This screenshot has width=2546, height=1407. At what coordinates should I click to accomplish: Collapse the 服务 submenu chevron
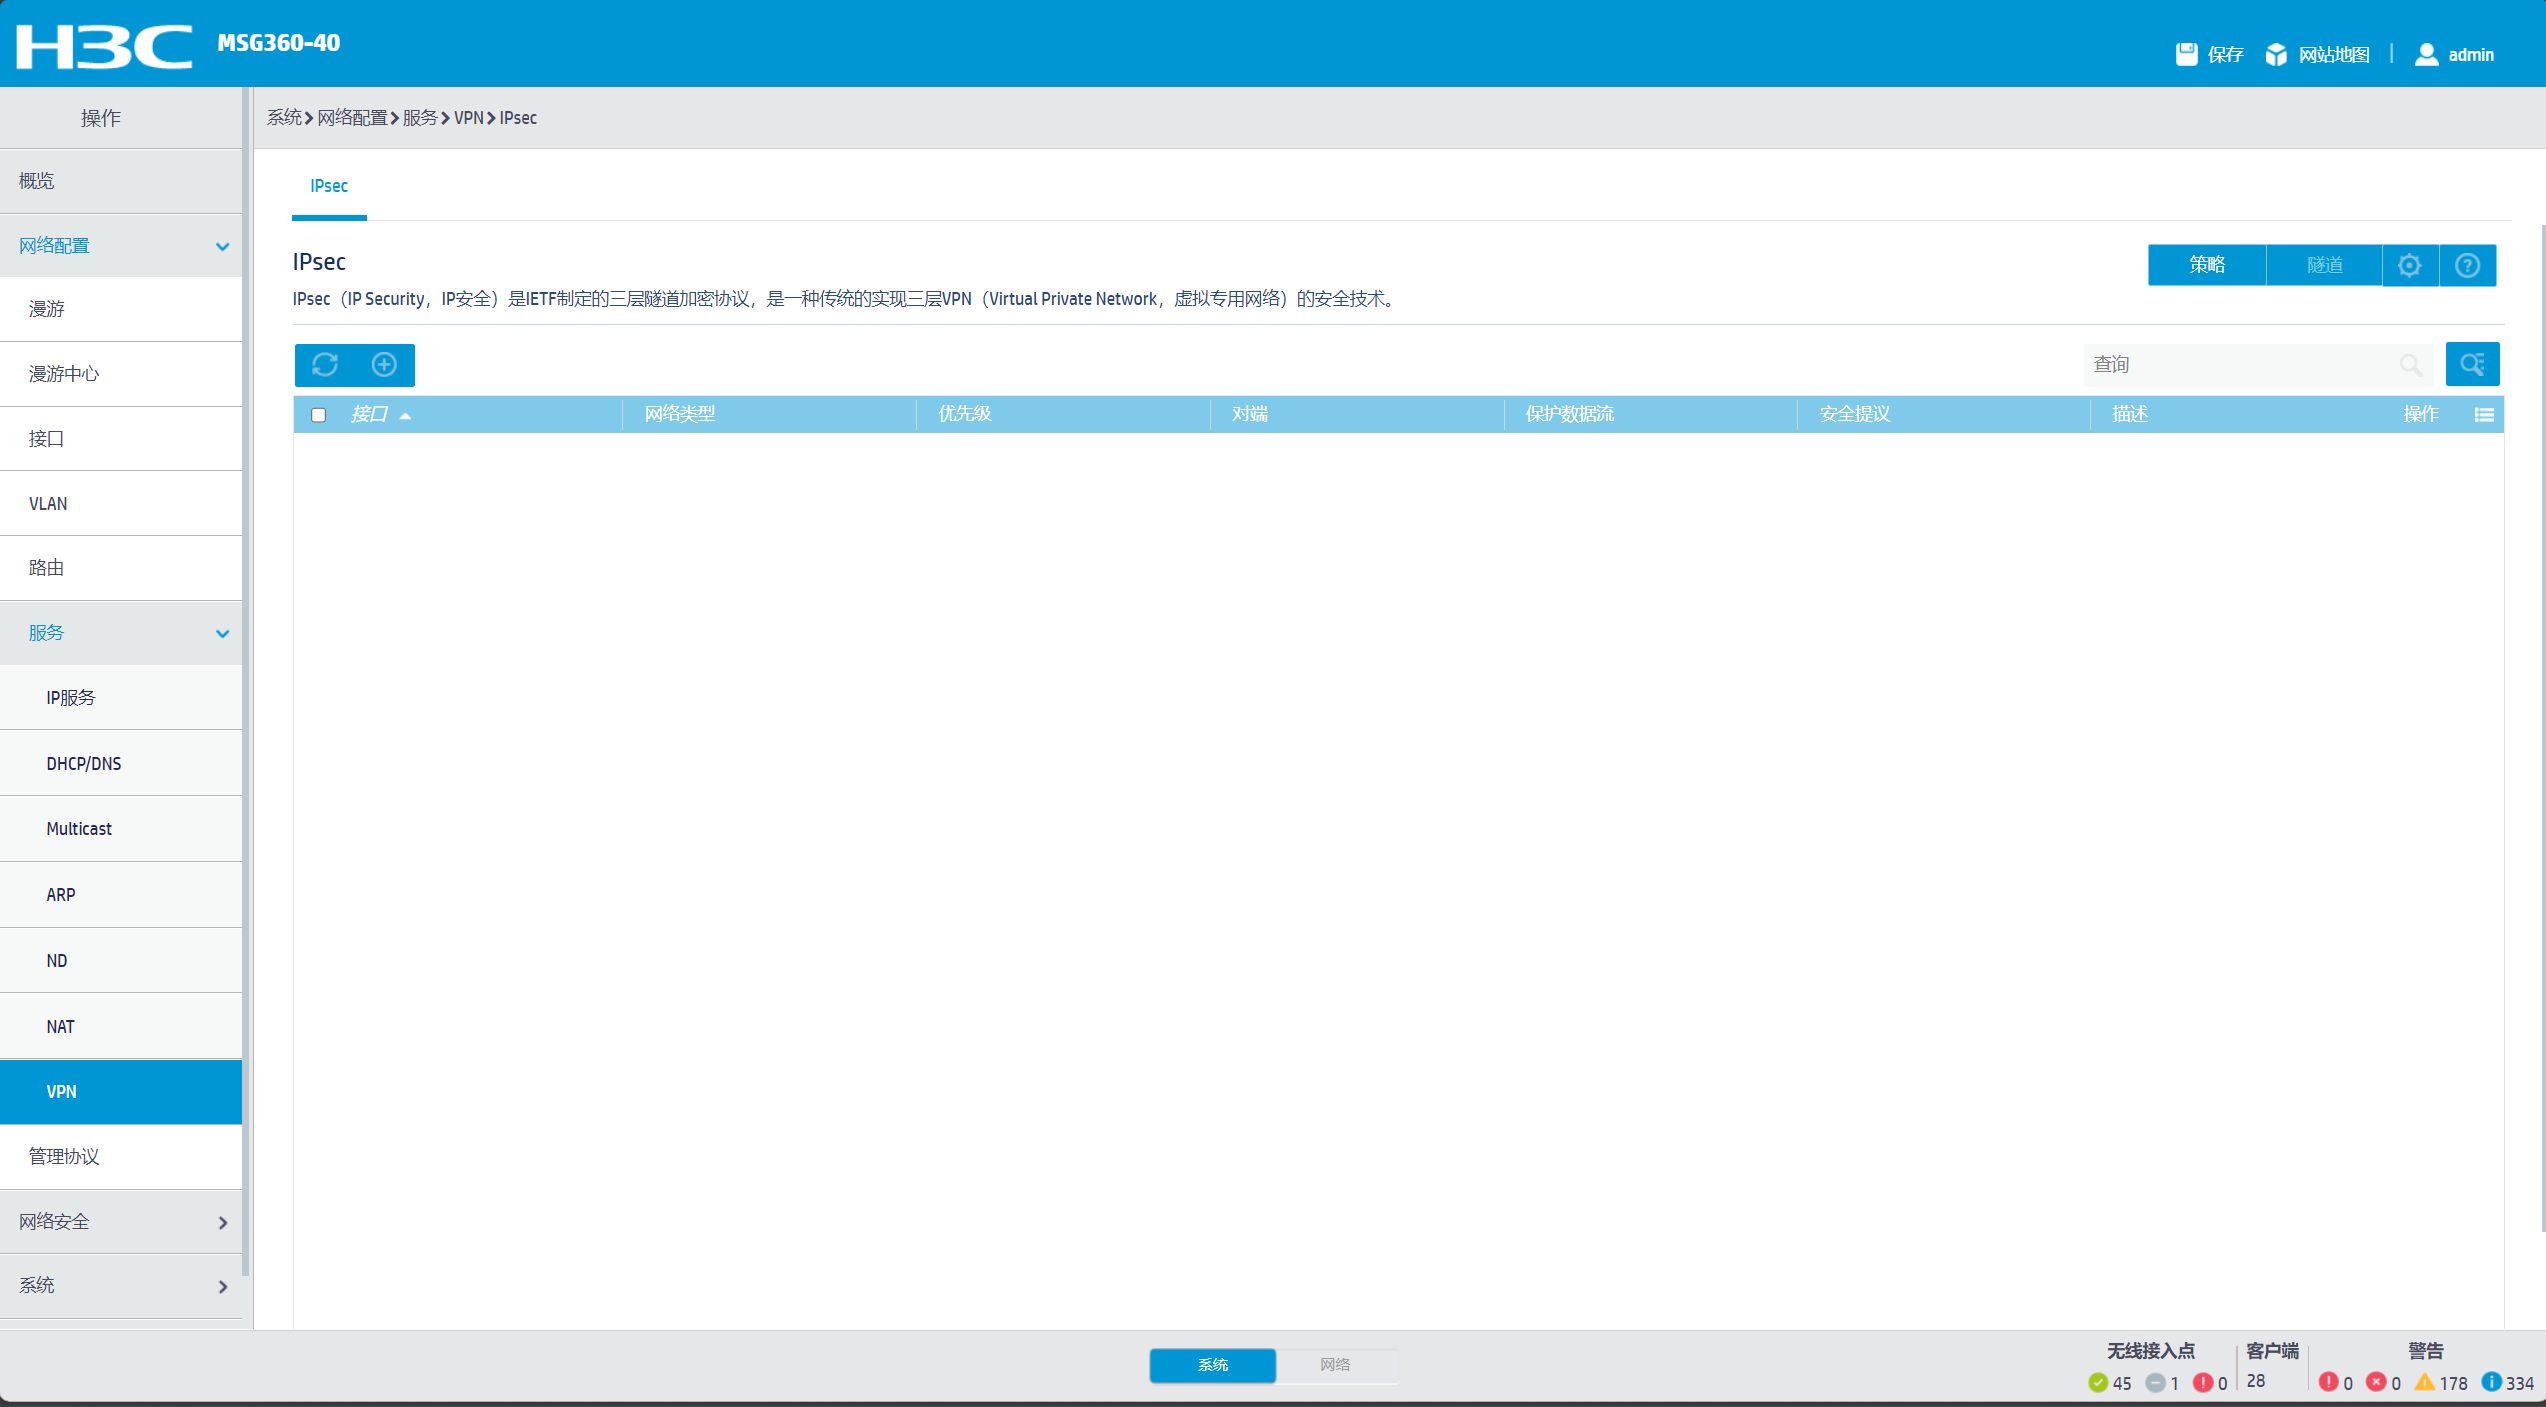pyautogui.click(x=222, y=634)
